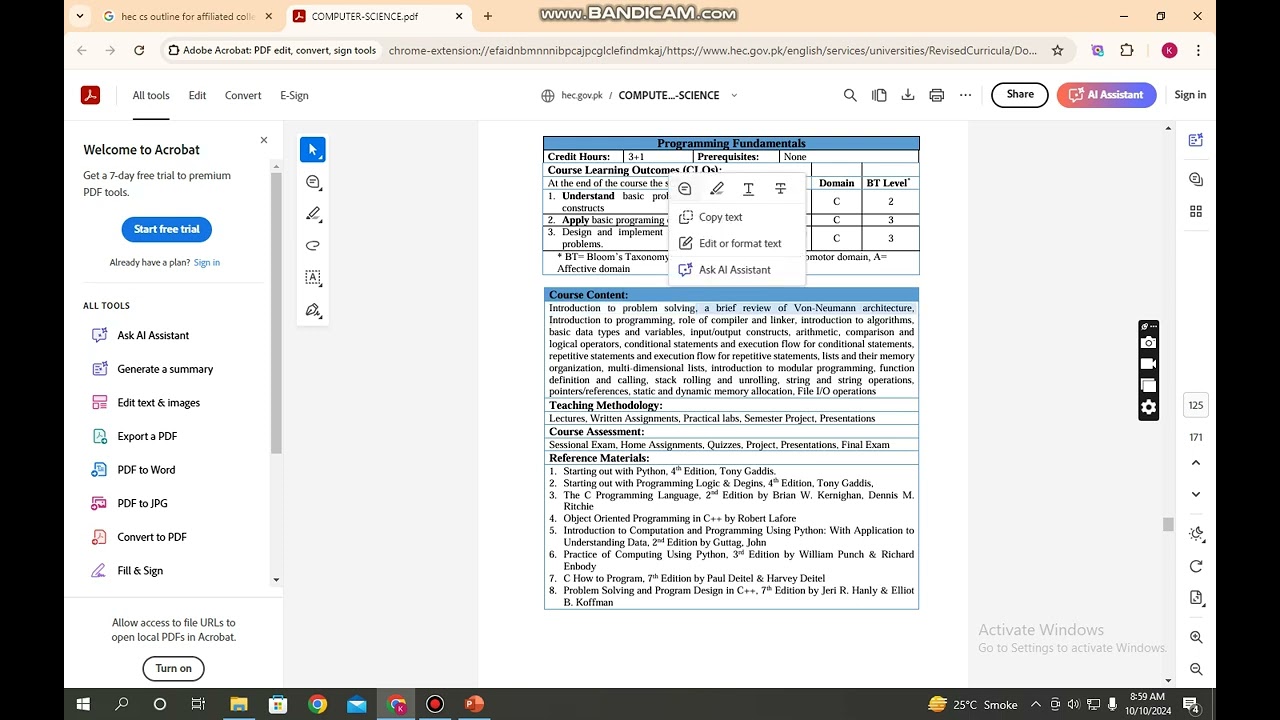1280x720 pixels.
Task: Open PDF to JPG tool
Action: coord(142,503)
